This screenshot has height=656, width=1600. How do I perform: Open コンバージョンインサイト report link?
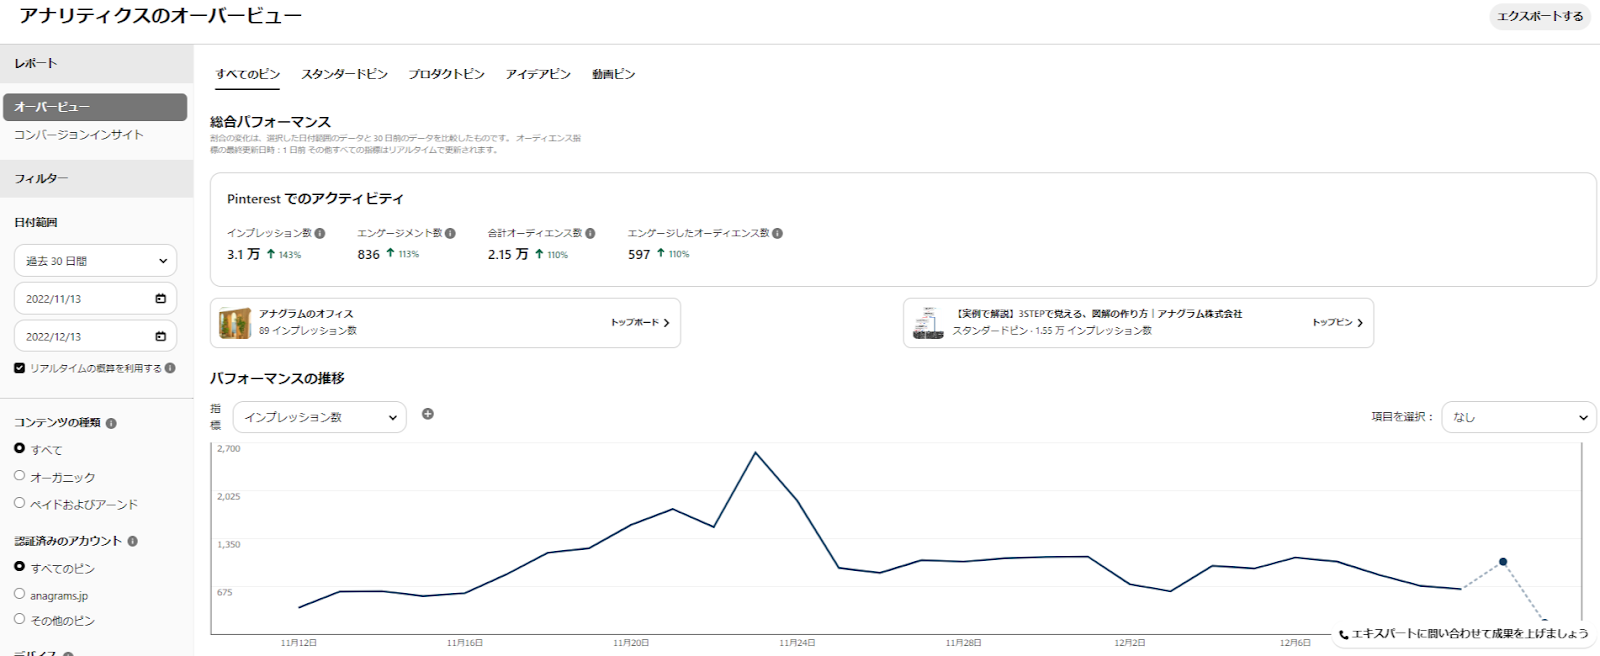point(79,135)
